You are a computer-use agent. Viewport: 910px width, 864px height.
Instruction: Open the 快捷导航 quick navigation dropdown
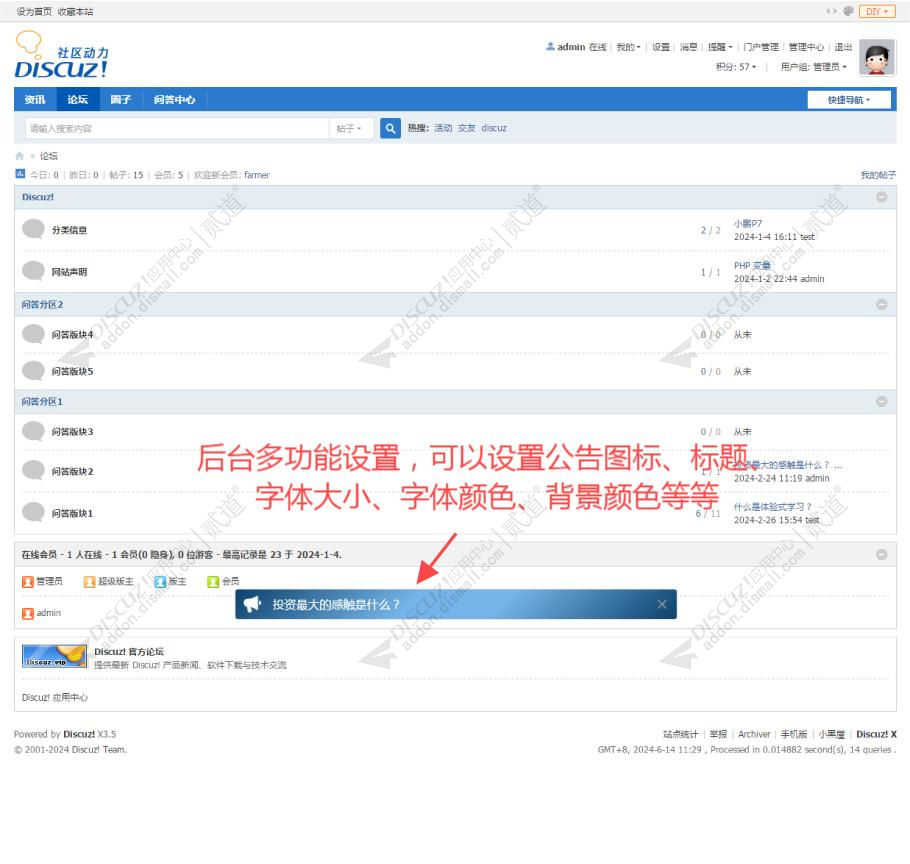coord(849,100)
